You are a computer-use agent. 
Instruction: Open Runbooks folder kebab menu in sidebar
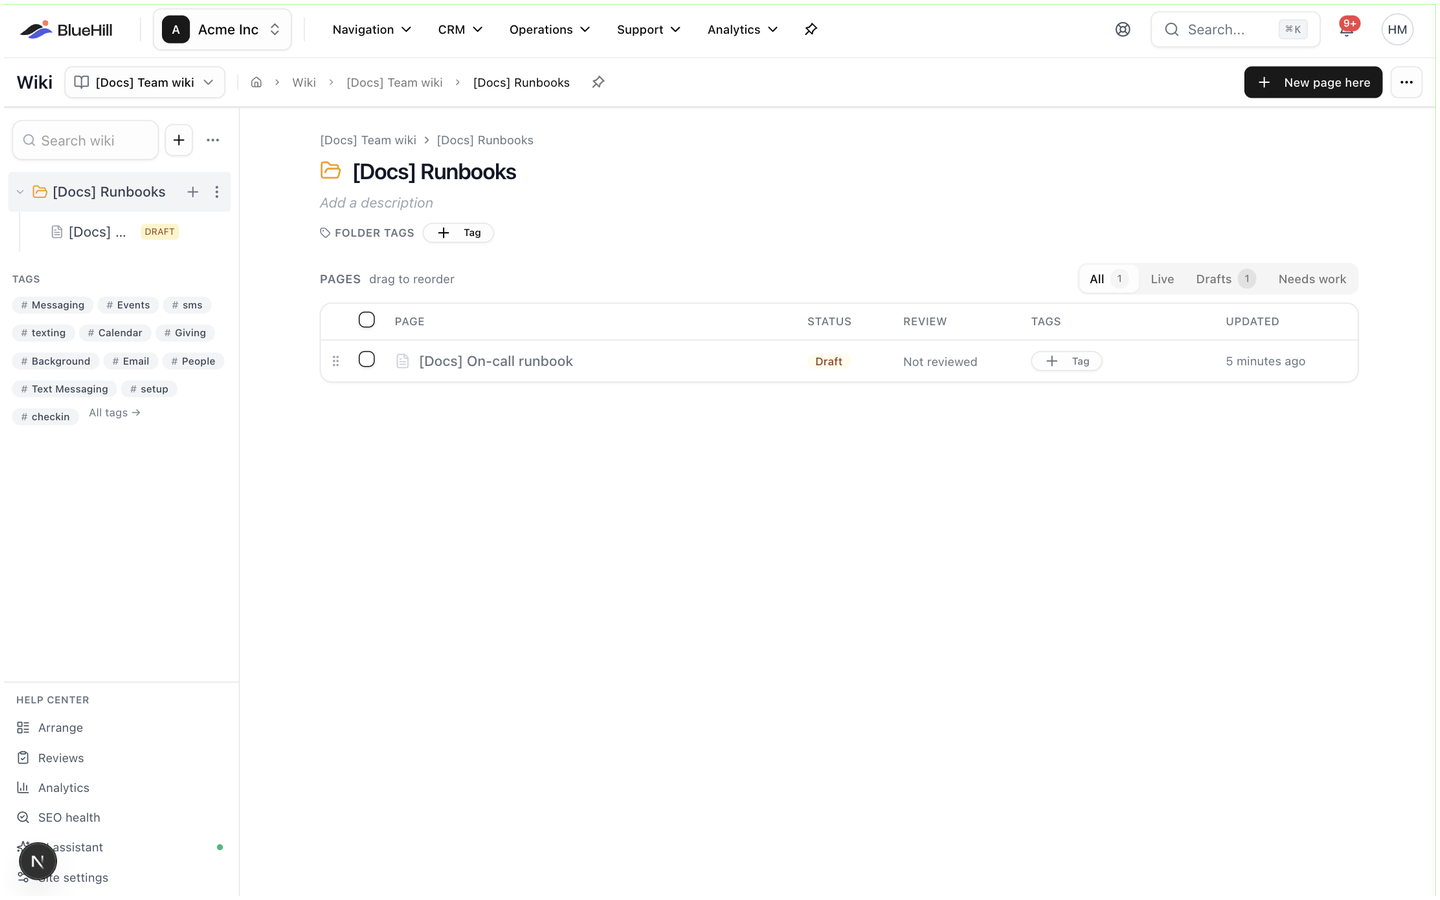tap(217, 192)
